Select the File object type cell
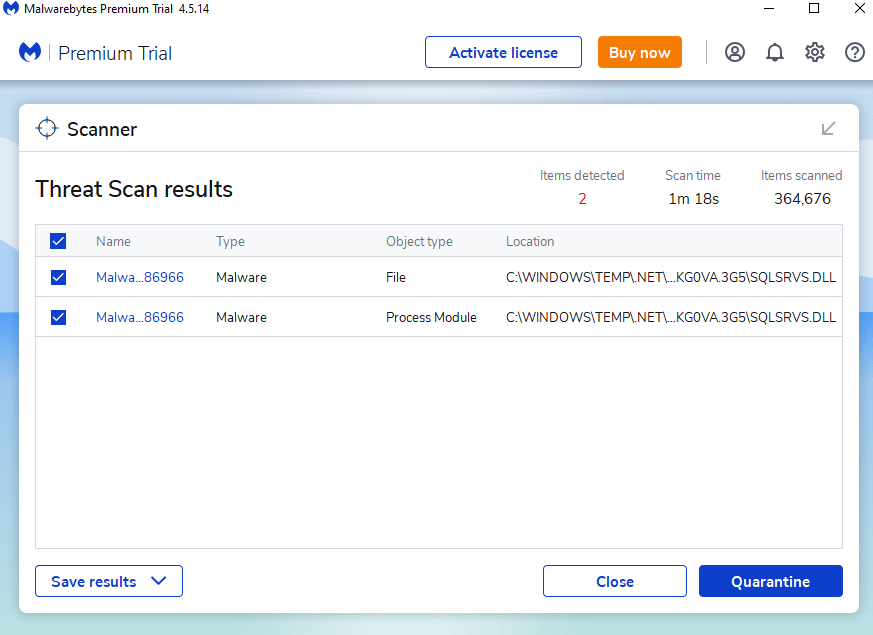873x635 pixels. coord(396,277)
